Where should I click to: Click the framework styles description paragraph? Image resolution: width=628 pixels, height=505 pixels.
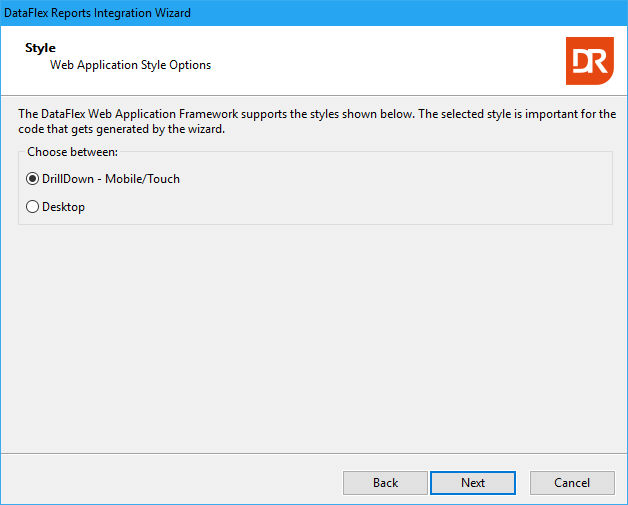click(317, 121)
